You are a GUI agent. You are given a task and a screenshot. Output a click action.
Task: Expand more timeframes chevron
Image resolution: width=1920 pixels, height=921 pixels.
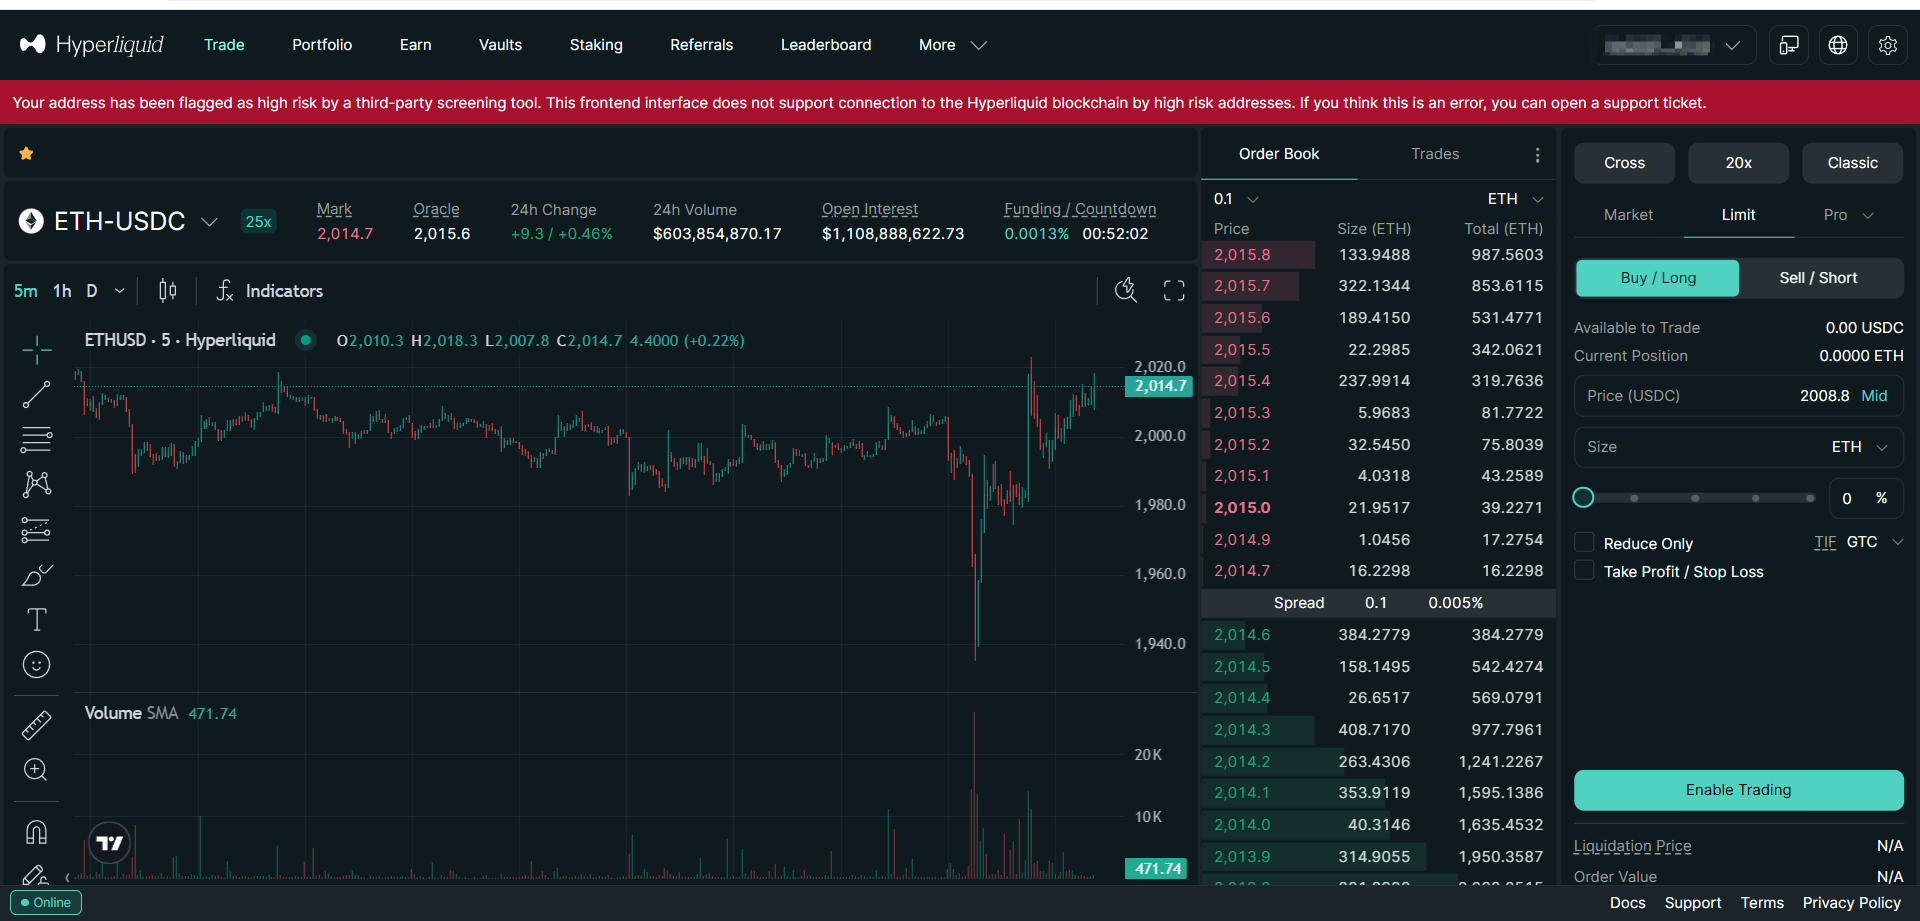(120, 291)
